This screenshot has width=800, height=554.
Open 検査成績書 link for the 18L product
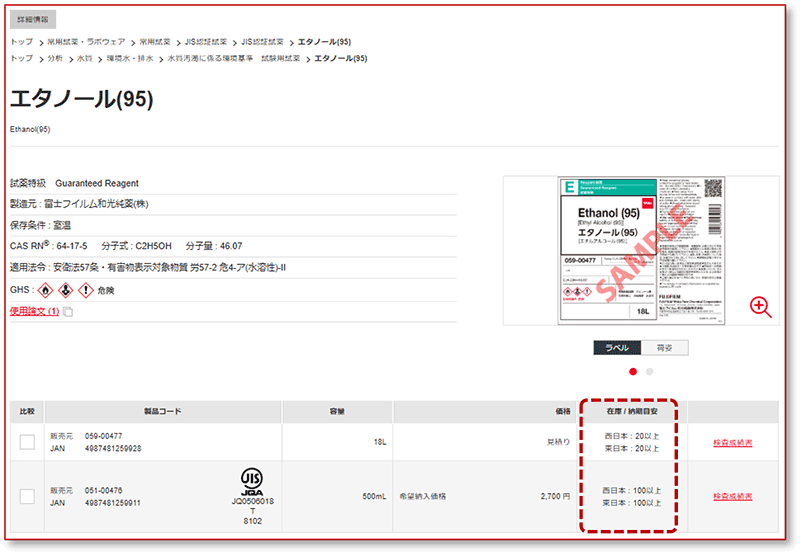point(732,442)
